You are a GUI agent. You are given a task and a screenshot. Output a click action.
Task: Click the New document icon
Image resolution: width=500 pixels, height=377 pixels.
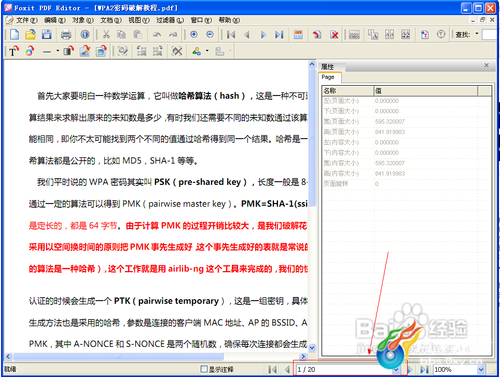(x=14, y=34)
